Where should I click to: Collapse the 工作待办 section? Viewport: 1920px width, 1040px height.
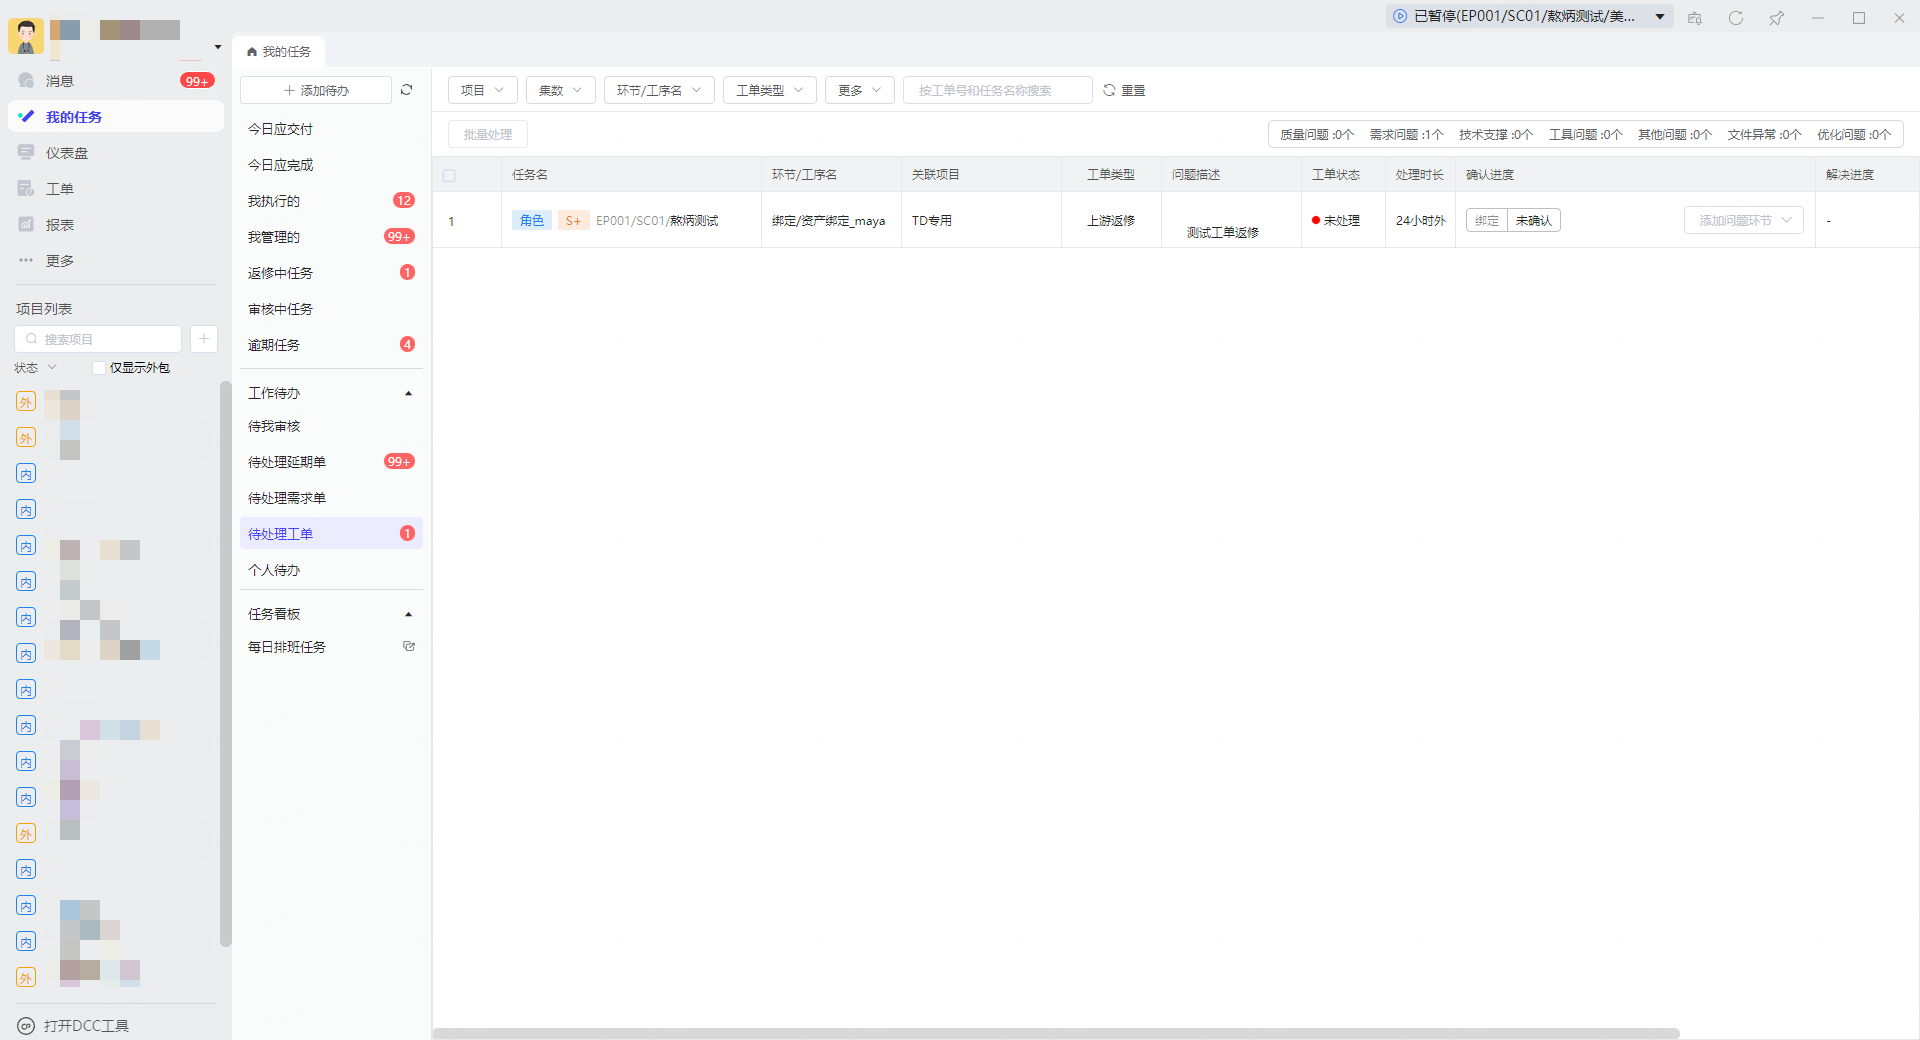(x=408, y=394)
